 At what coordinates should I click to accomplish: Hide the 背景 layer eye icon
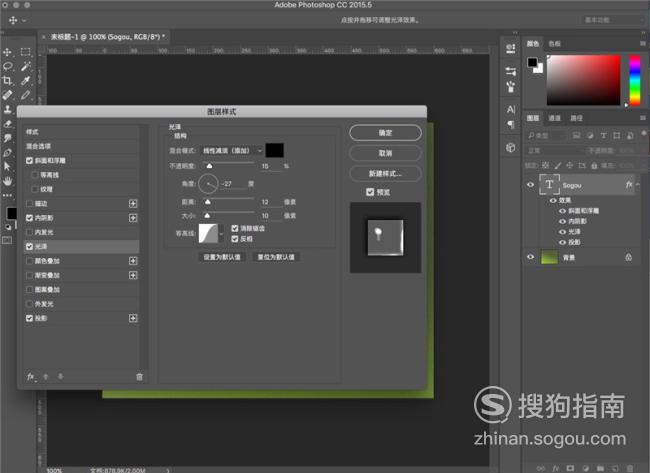coord(530,257)
